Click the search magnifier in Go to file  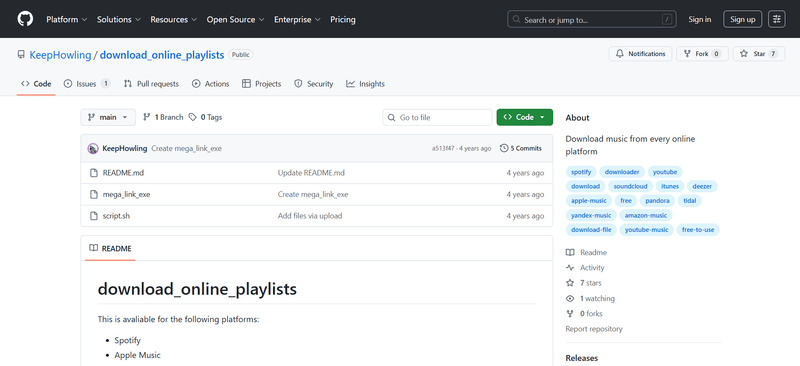coord(391,117)
